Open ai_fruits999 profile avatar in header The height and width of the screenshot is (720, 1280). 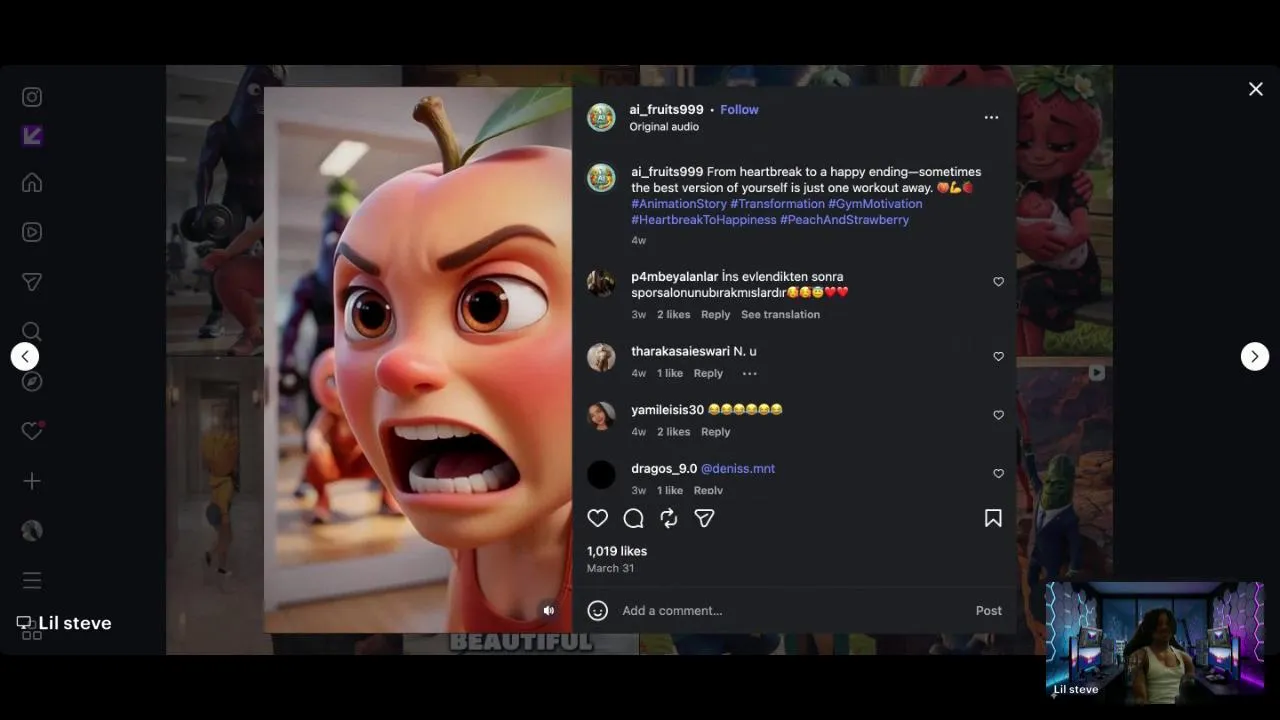tap(601, 117)
